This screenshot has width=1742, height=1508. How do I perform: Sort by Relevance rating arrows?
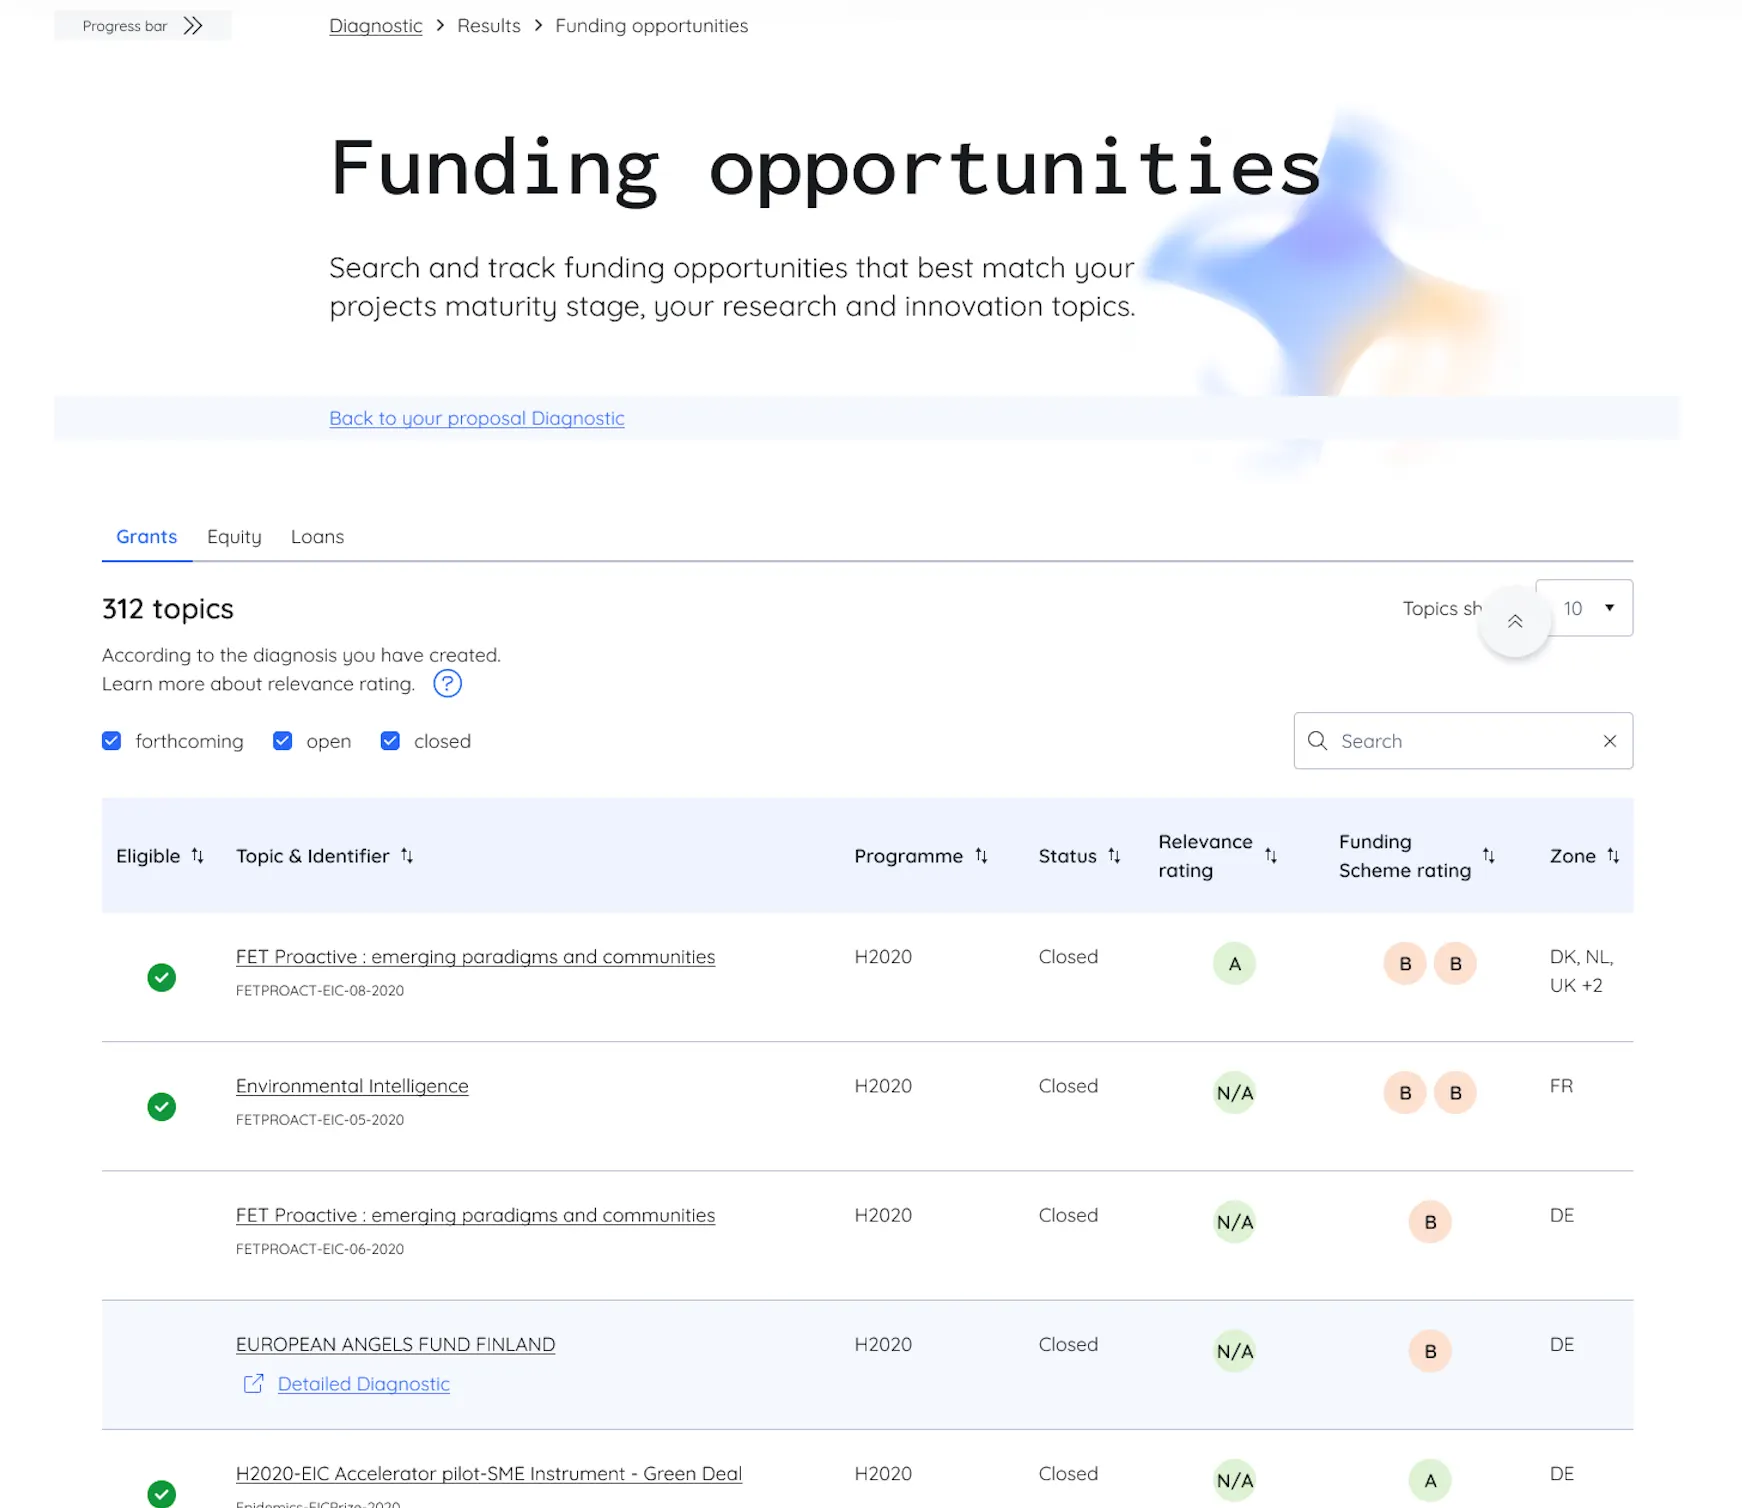tap(1271, 856)
